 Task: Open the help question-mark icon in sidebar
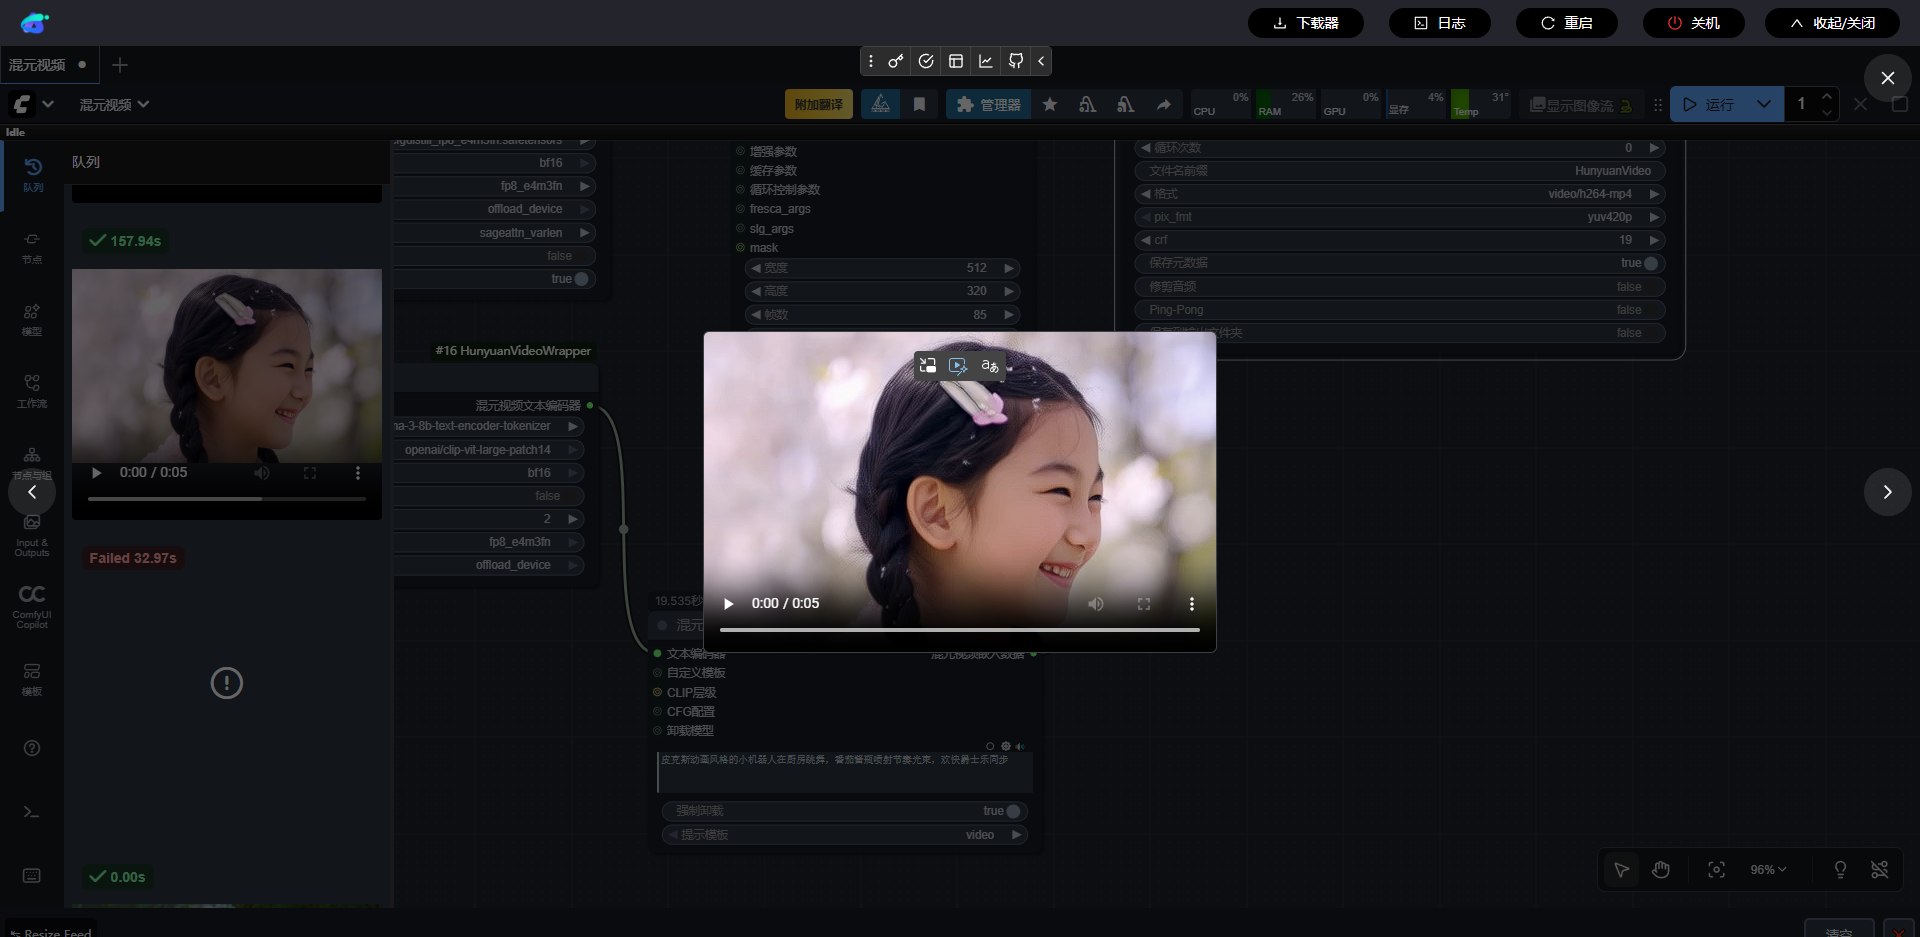point(32,748)
